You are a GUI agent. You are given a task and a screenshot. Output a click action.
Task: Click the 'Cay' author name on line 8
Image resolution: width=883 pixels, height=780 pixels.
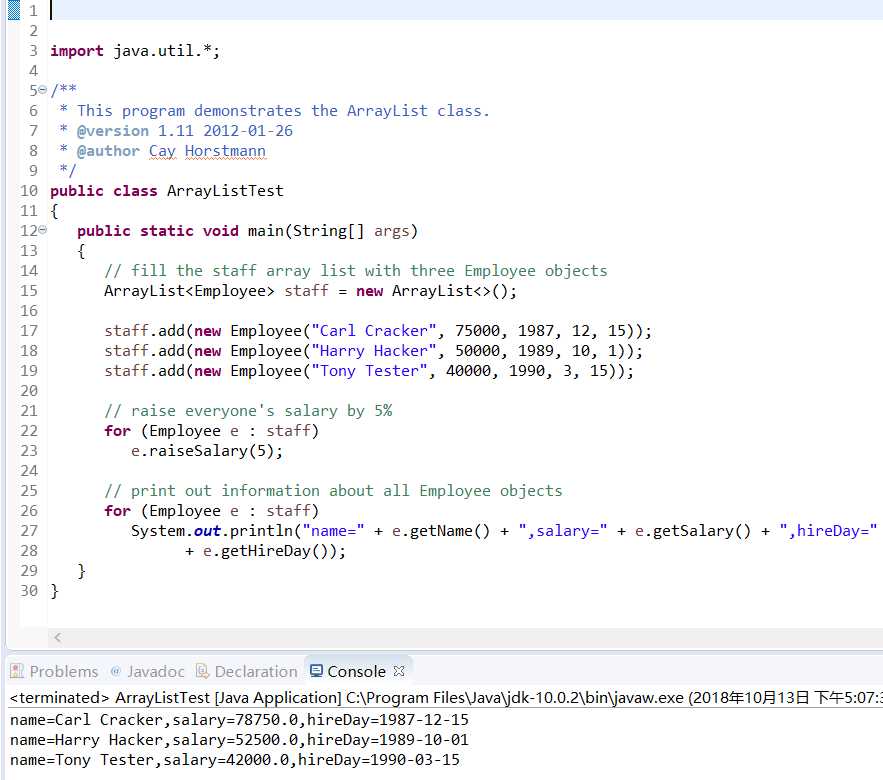(x=162, y=151)
